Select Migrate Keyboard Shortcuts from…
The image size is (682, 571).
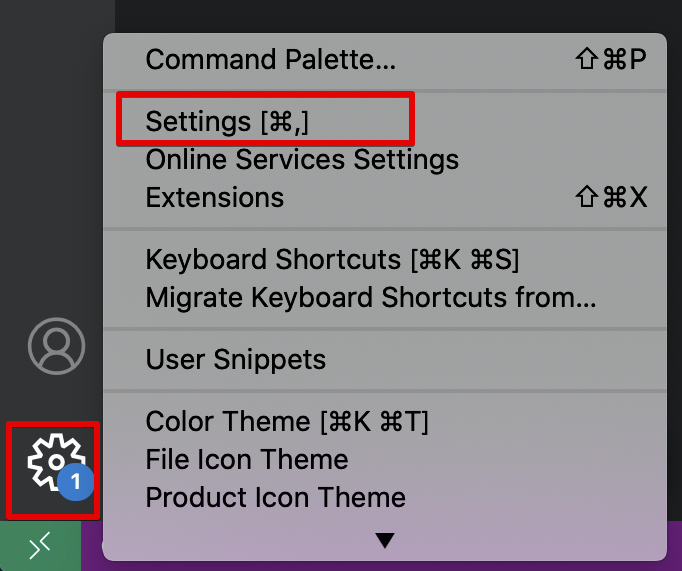(370, 298)
